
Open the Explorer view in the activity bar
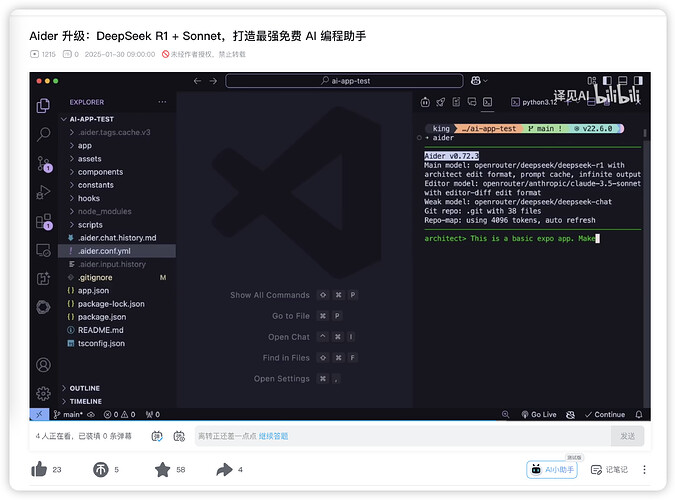coord(43,105)
